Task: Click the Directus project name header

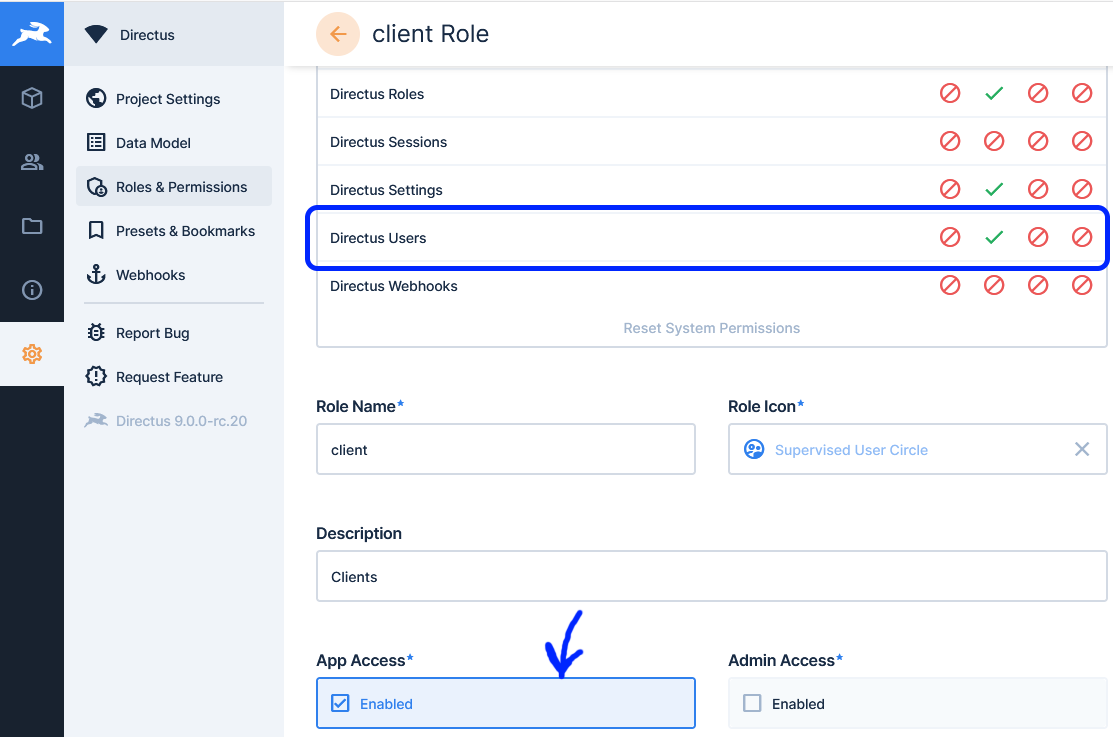Action: point(174,34)
